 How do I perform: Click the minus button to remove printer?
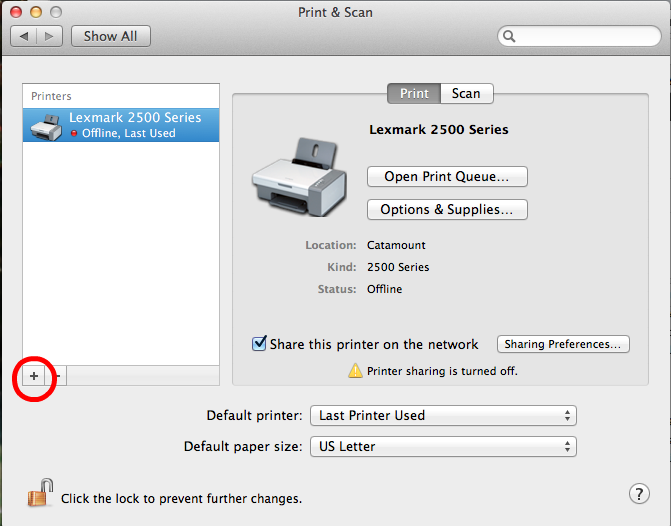[x=56, y=376]
